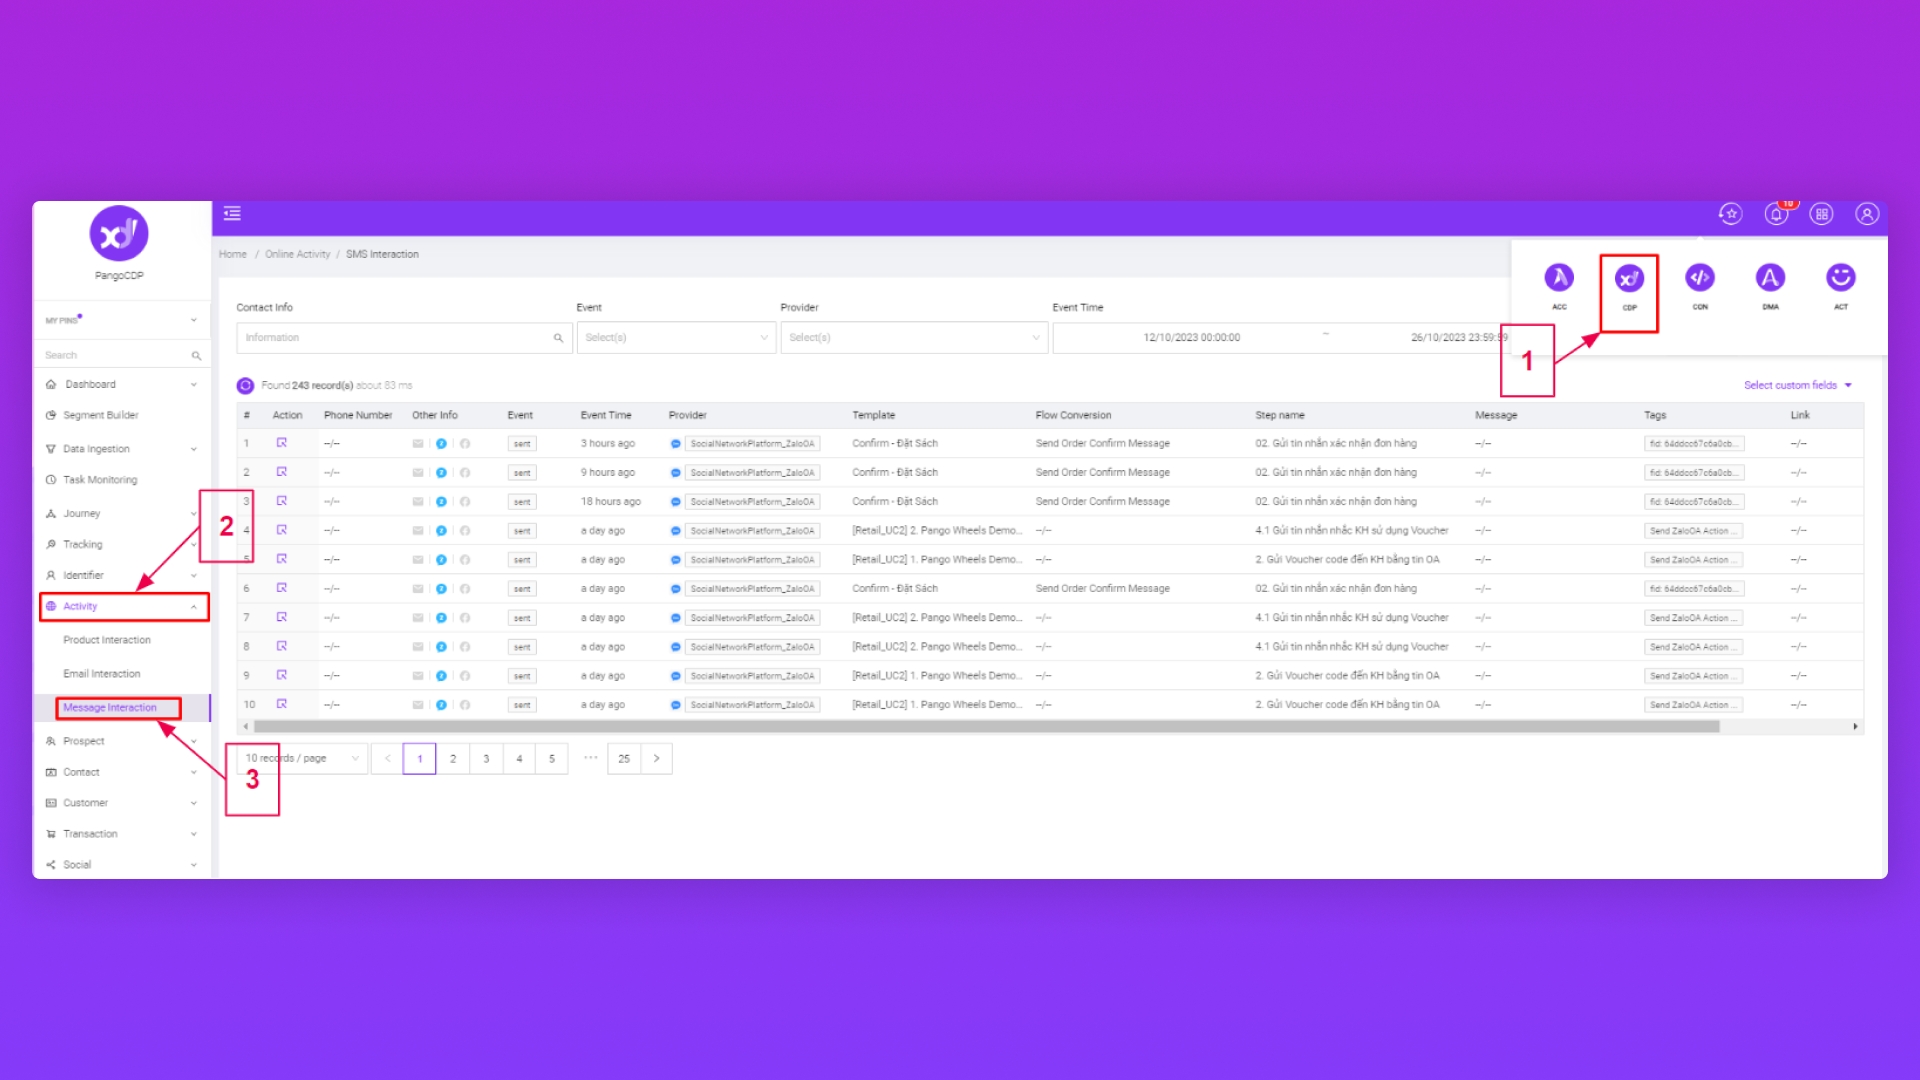Click the app grid launcher icon
Viewport: 1920px width, 1080px height.
(x=1822, y=214)
